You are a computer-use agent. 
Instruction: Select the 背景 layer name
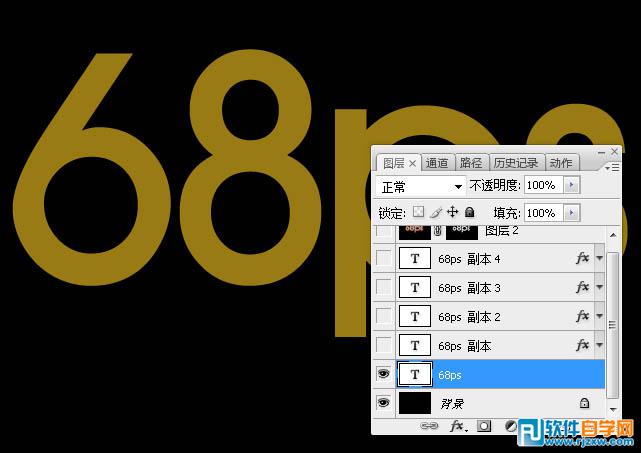click(x=452, y=404)
